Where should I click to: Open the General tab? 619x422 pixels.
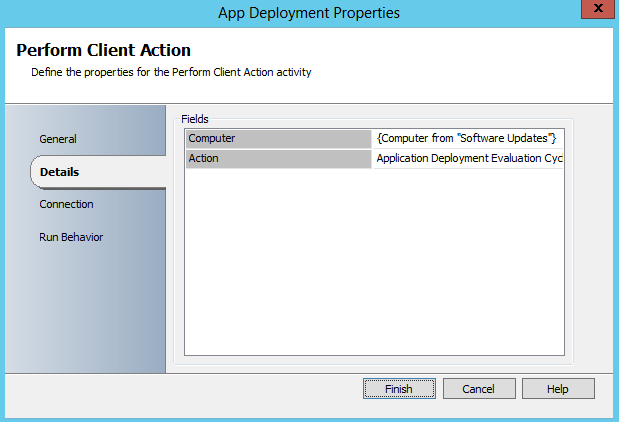pos(58,139)
